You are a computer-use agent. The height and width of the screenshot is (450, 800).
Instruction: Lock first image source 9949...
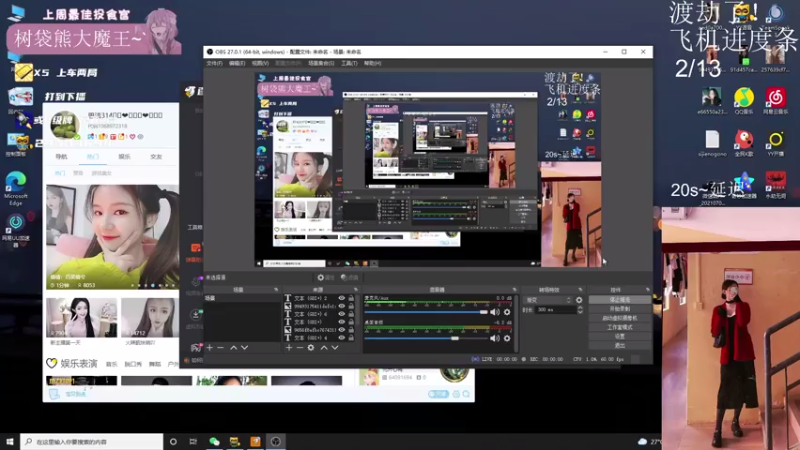click(x=351, y=306)
